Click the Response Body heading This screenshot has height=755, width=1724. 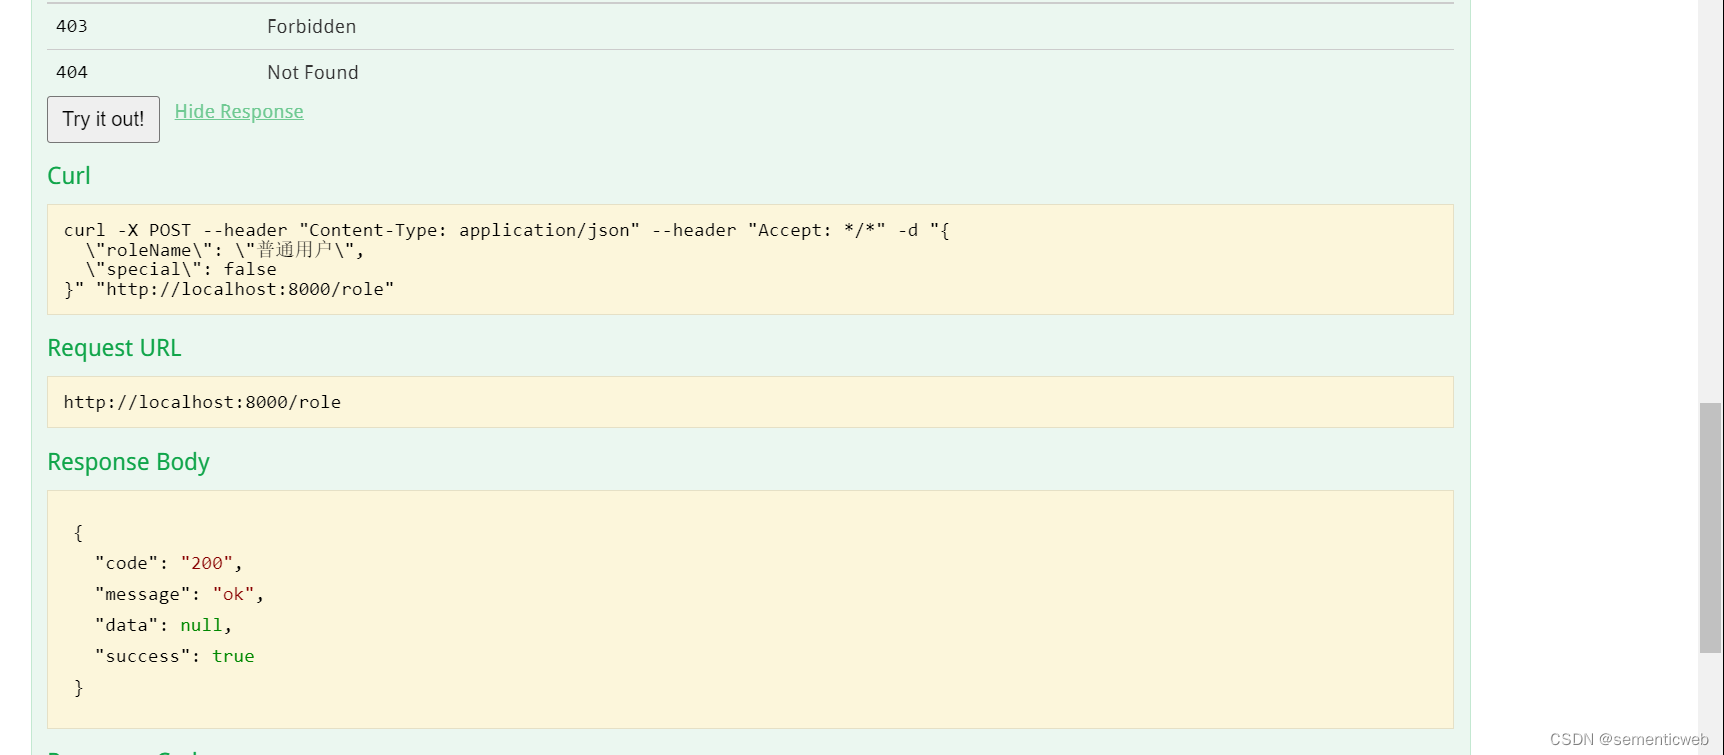tap(129, 462)
